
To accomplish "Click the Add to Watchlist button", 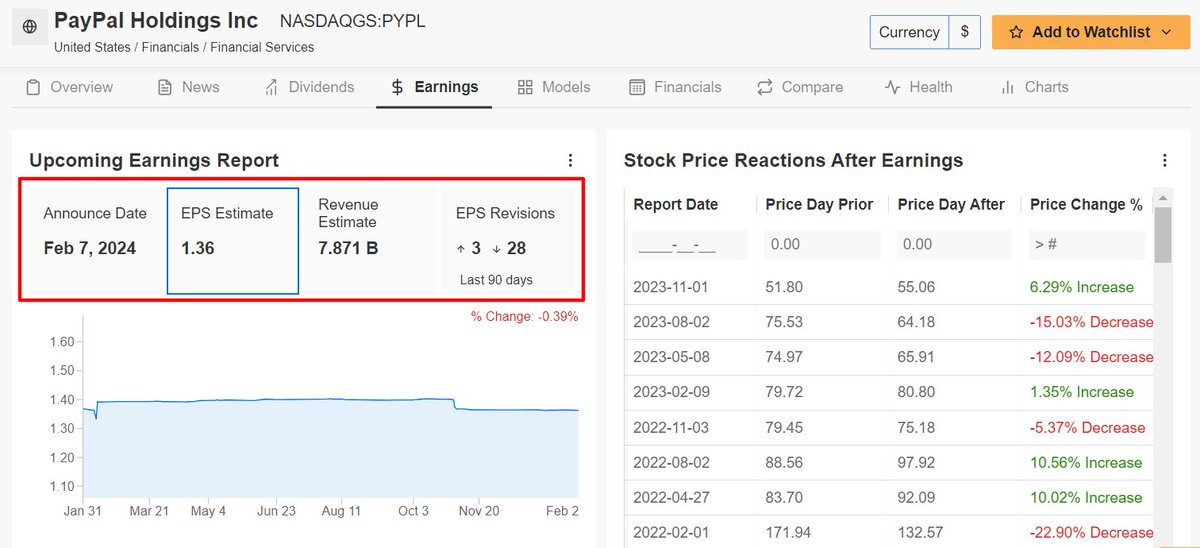I will click(x=1090, y=32).
